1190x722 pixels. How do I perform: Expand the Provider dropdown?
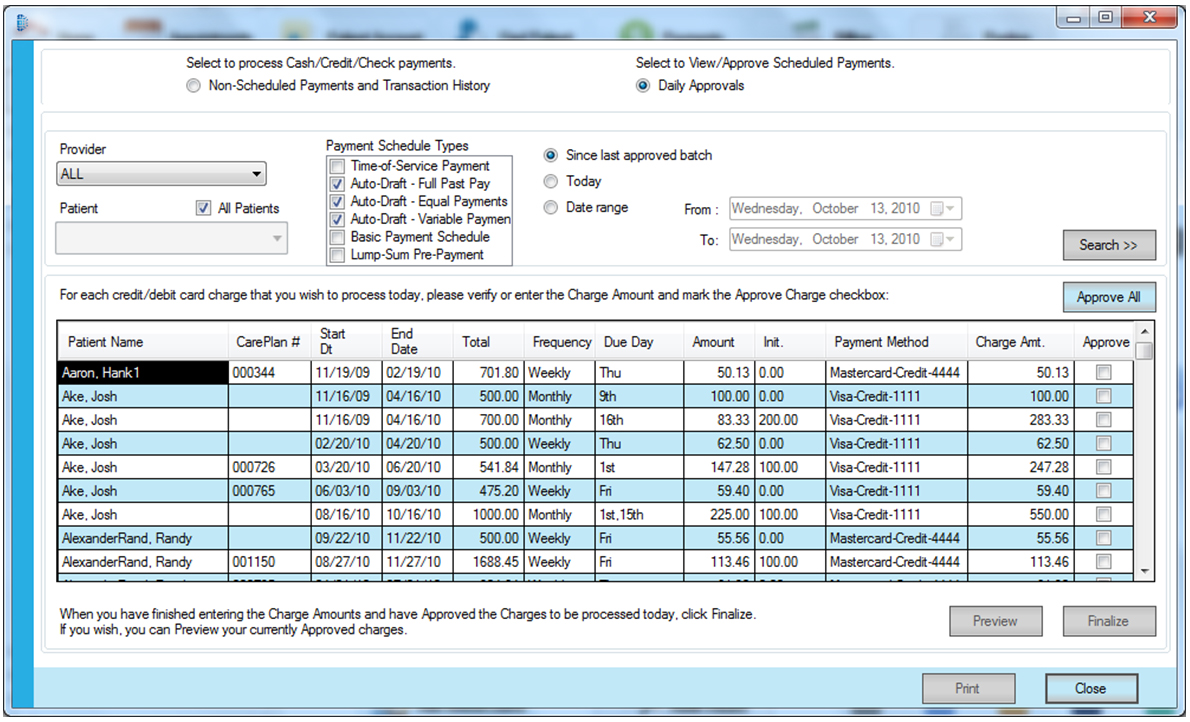[257, 174]
